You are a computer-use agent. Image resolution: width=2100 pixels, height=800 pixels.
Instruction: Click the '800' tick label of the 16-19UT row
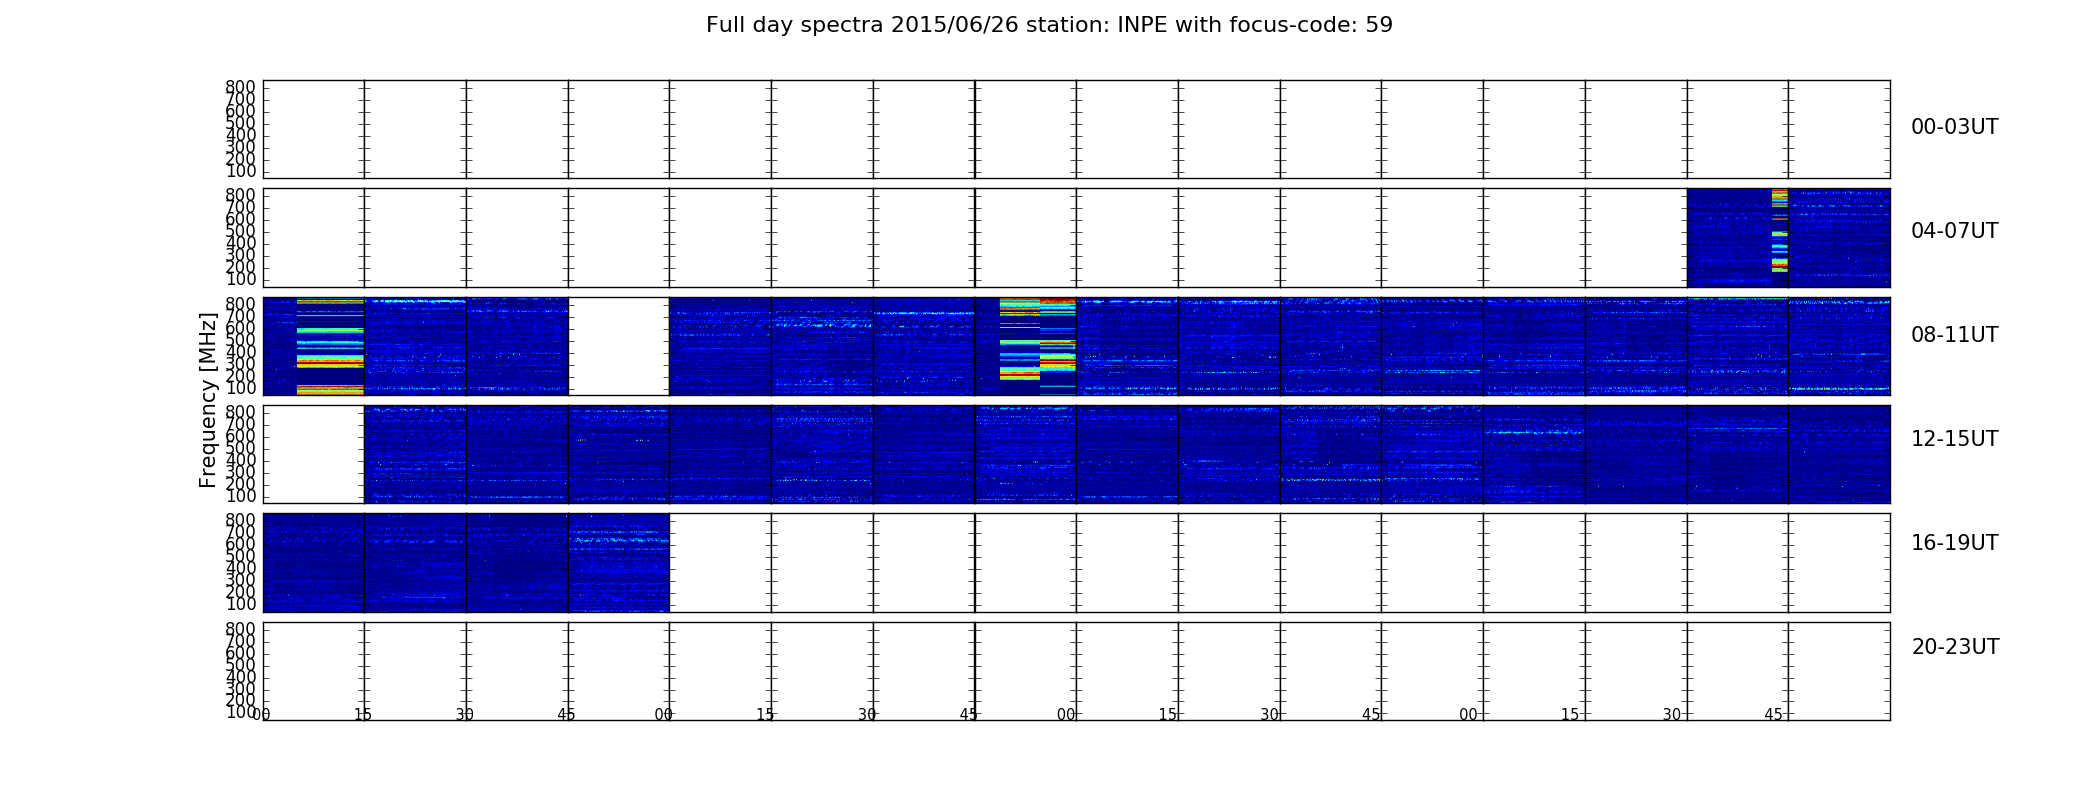tap(240, 520)
